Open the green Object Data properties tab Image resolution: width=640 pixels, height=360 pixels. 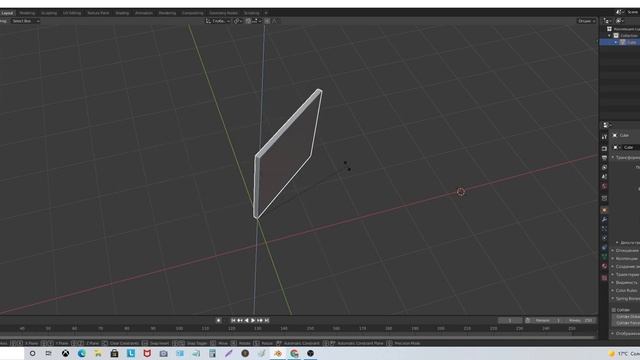pos(604,256)
